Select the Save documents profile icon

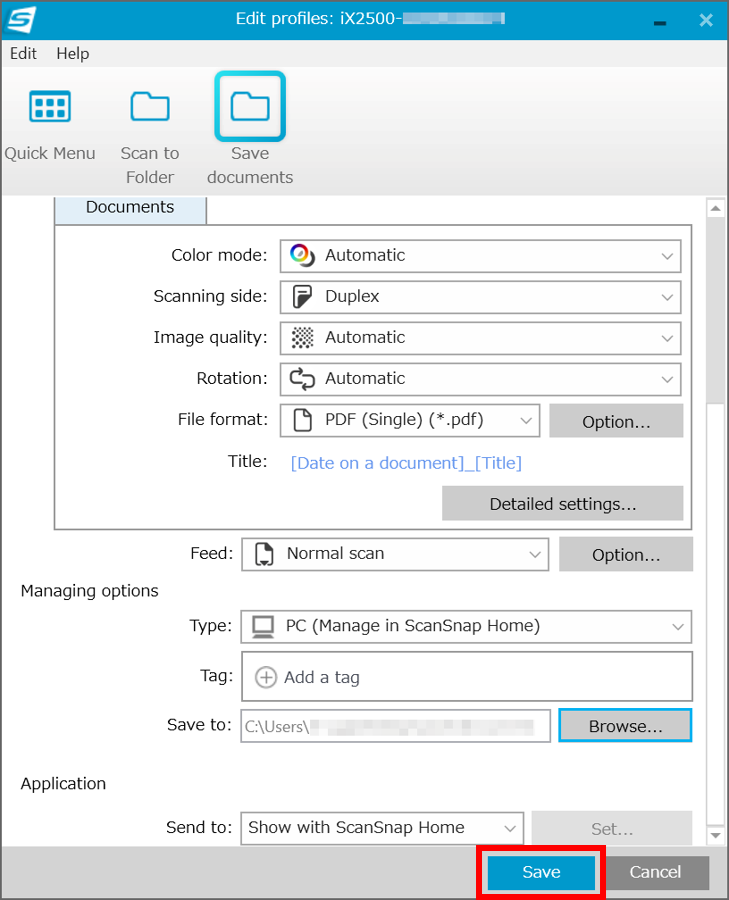250,107
